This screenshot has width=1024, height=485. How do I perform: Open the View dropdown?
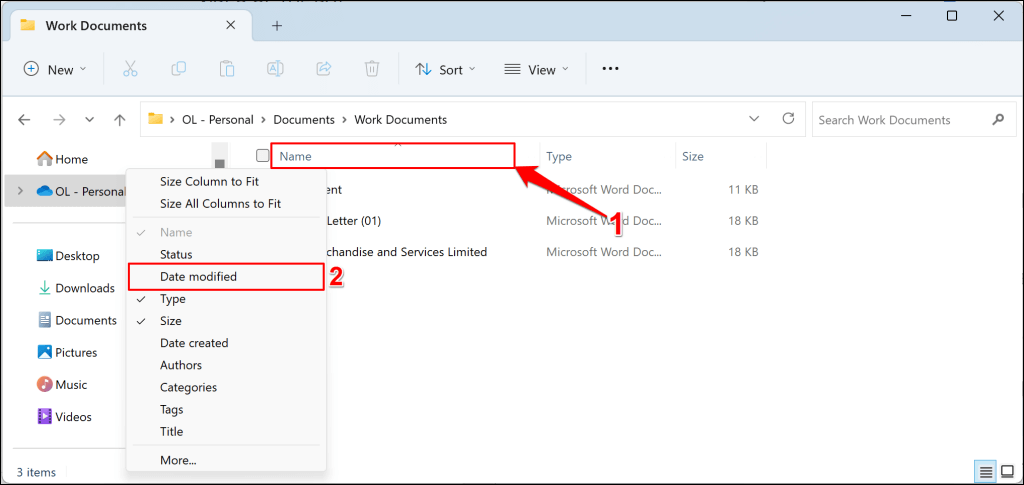[x=537, y=69]
